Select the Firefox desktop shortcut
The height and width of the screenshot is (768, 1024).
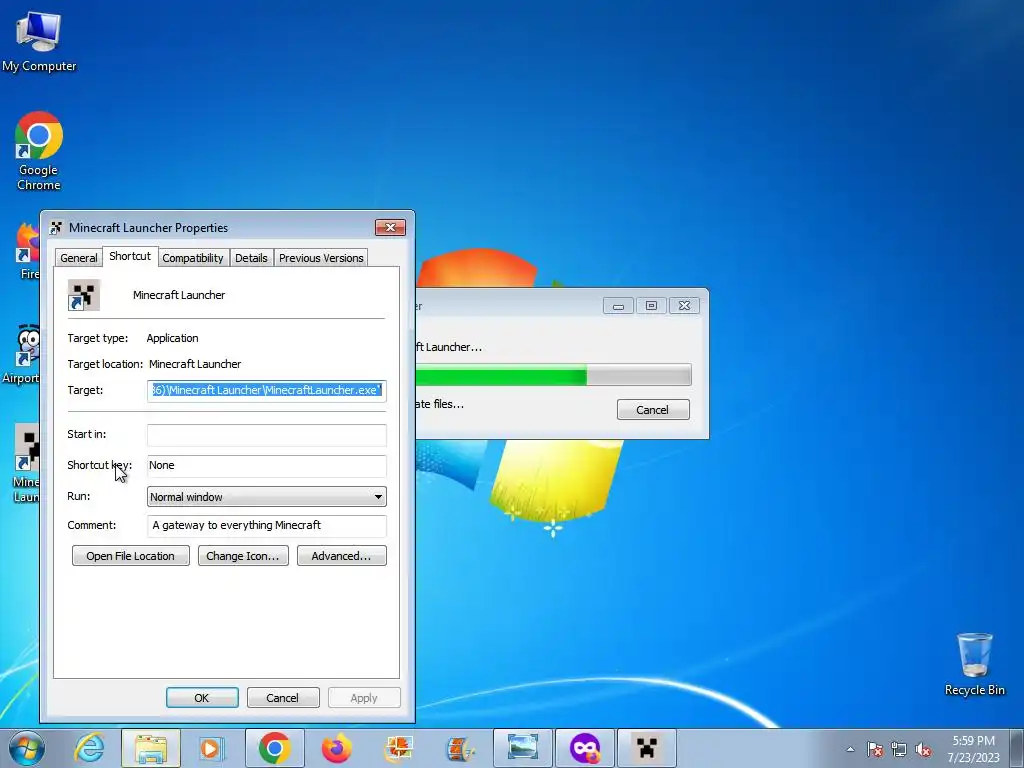(28, 251)
